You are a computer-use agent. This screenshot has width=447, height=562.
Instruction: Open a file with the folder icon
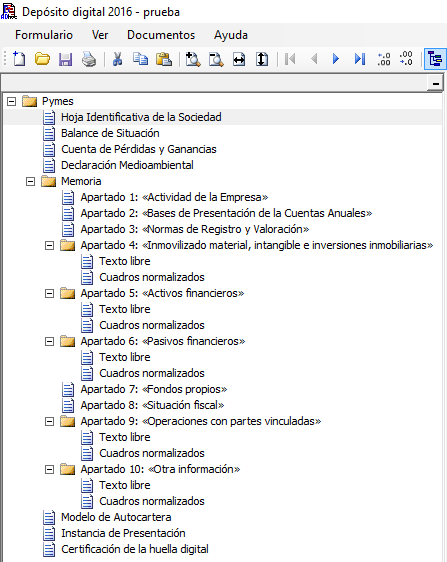pyautogui.click(x=42, y=59)
